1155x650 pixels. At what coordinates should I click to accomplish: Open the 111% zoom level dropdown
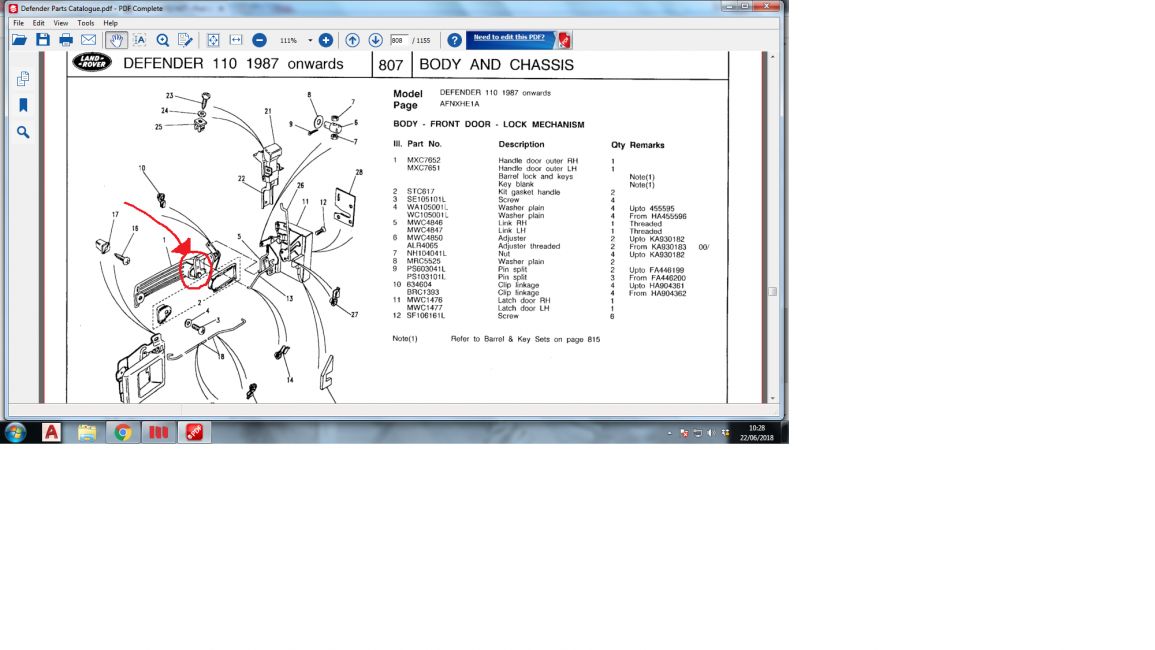click(x=310, y=41)
